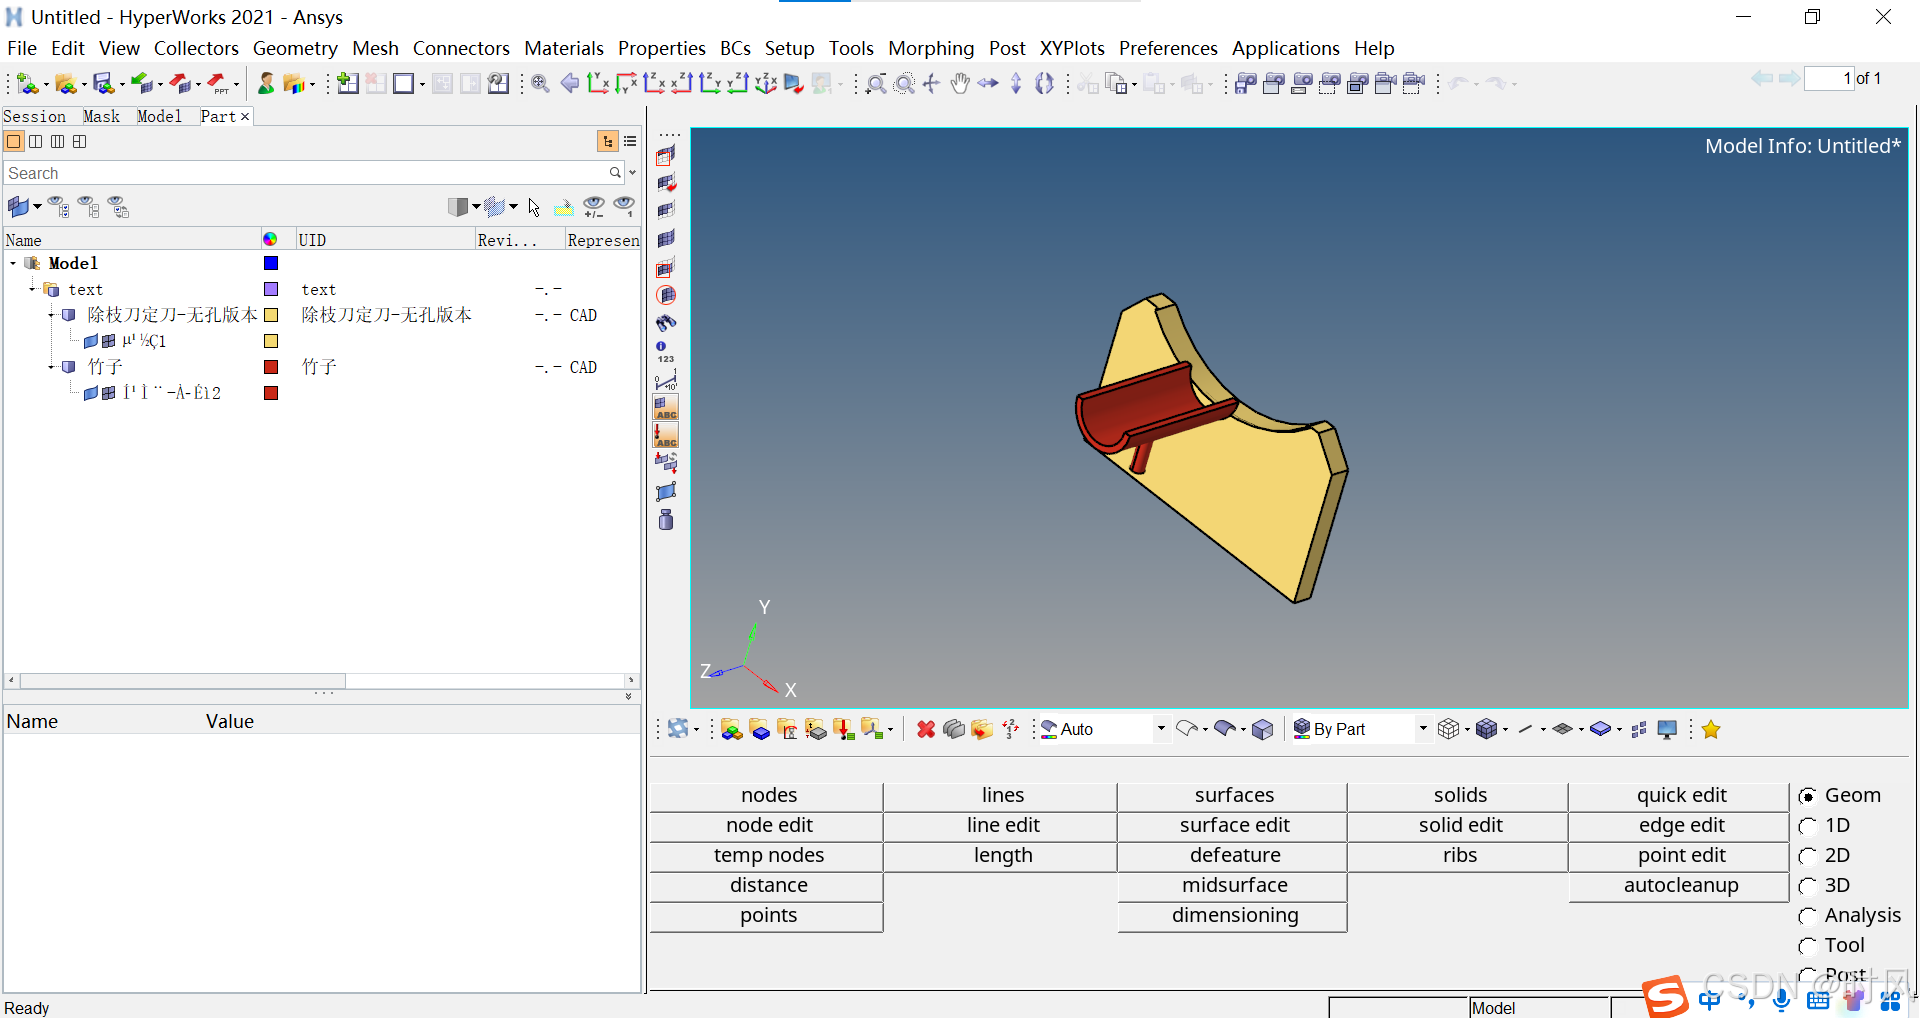Click the Publish to PPT icon
This screenshot has height=1018, width=1920.
(218, 84)
